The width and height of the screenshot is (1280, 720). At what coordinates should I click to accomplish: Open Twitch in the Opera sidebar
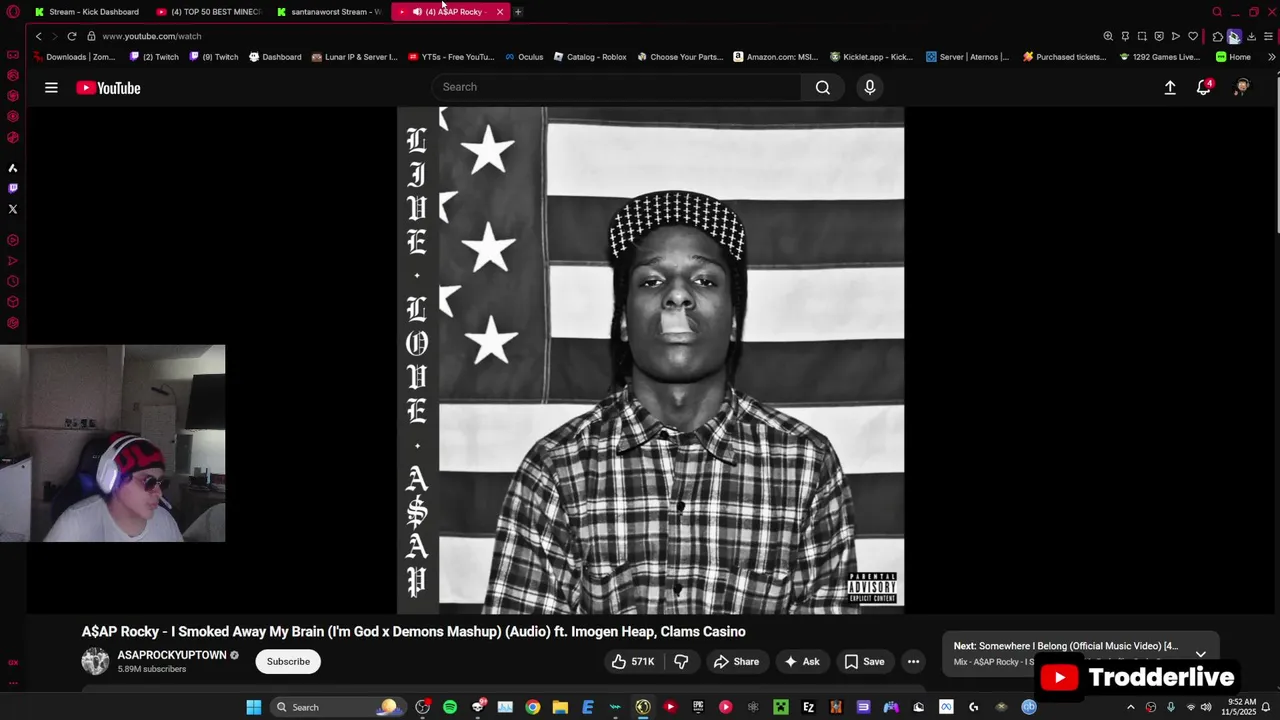click(x=13, y=188)
